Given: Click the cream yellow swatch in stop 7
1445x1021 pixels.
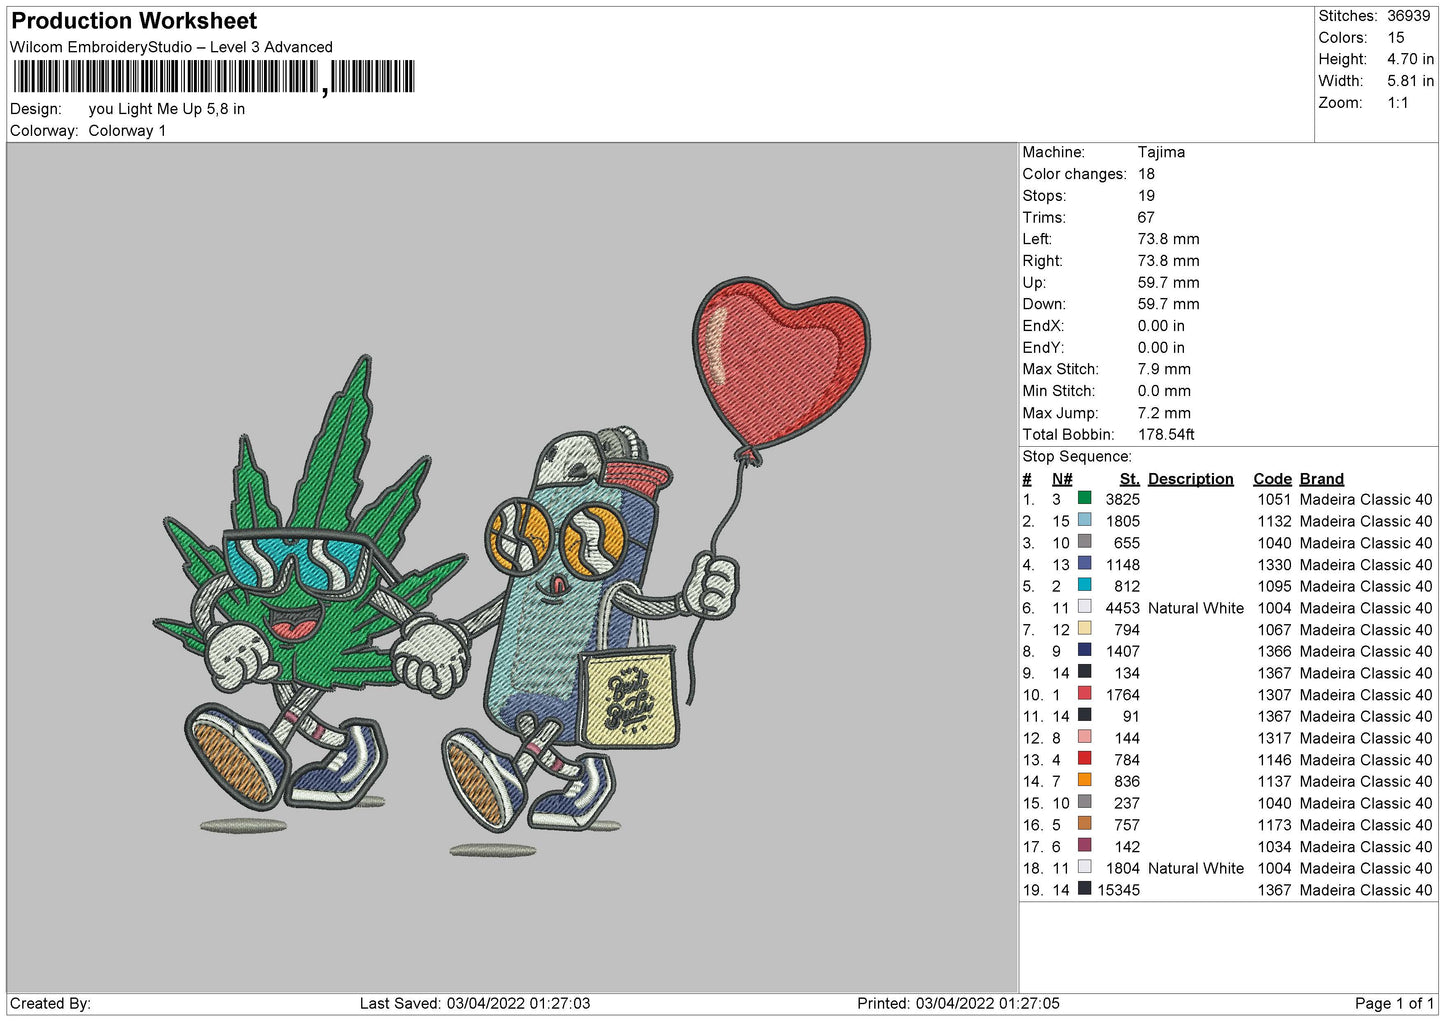Looking at the screenshot, I should (1084, 628).
